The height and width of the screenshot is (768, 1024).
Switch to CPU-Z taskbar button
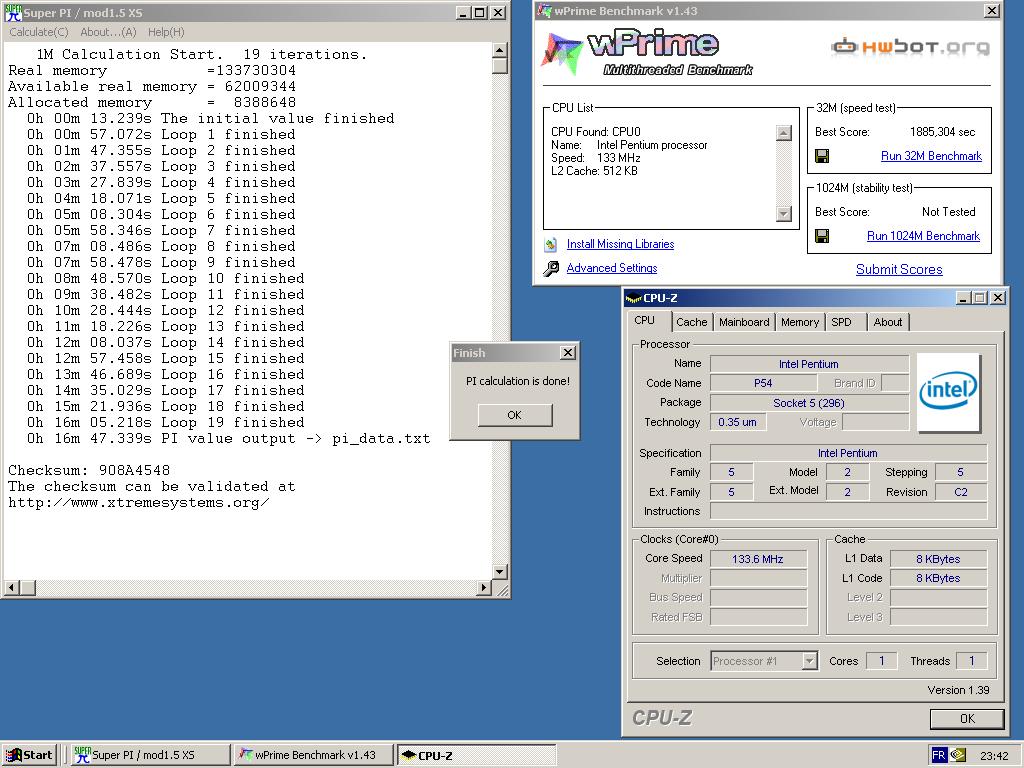476,755
